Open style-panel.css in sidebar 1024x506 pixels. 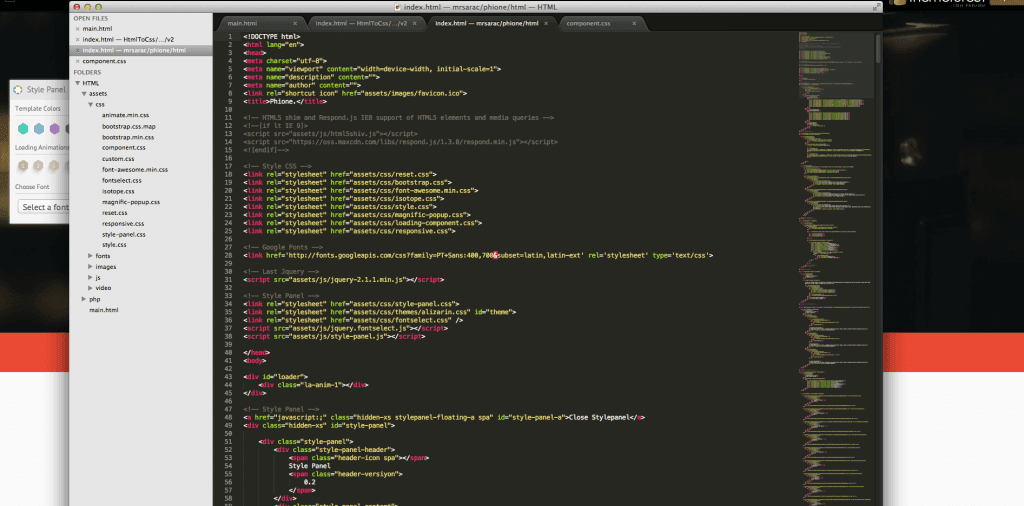coord(123,234)
